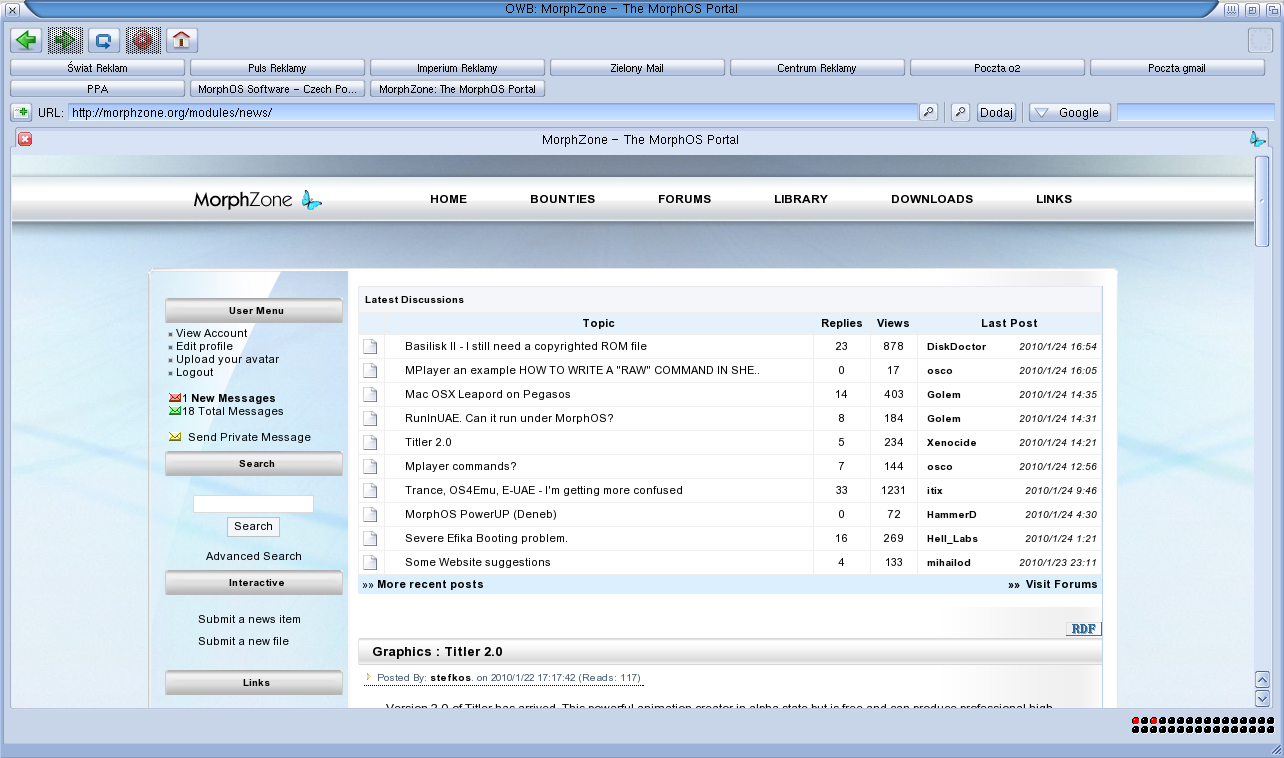Open Edit profile link
This screenshot has height=758, width=1284.
204,346
